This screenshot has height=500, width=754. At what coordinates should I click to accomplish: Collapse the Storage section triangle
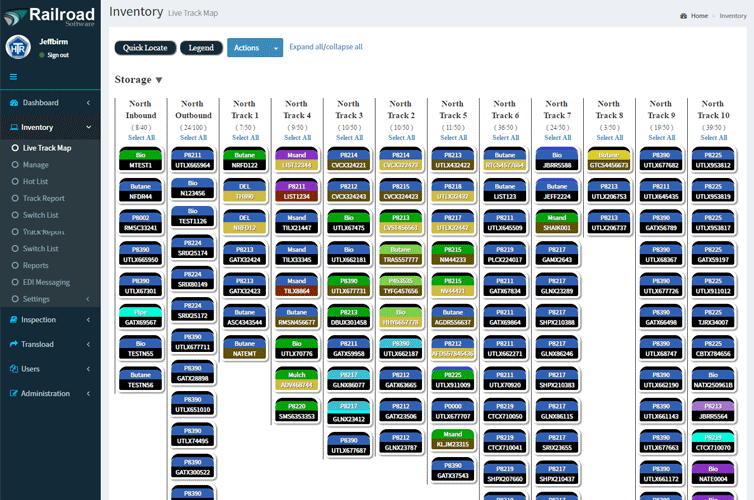click(x=158, y=80)
